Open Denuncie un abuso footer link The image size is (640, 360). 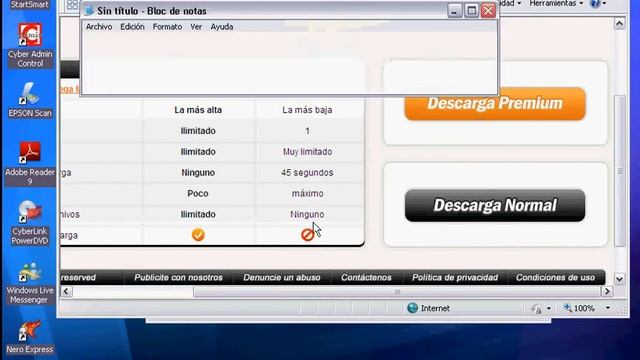click(282, 278)
